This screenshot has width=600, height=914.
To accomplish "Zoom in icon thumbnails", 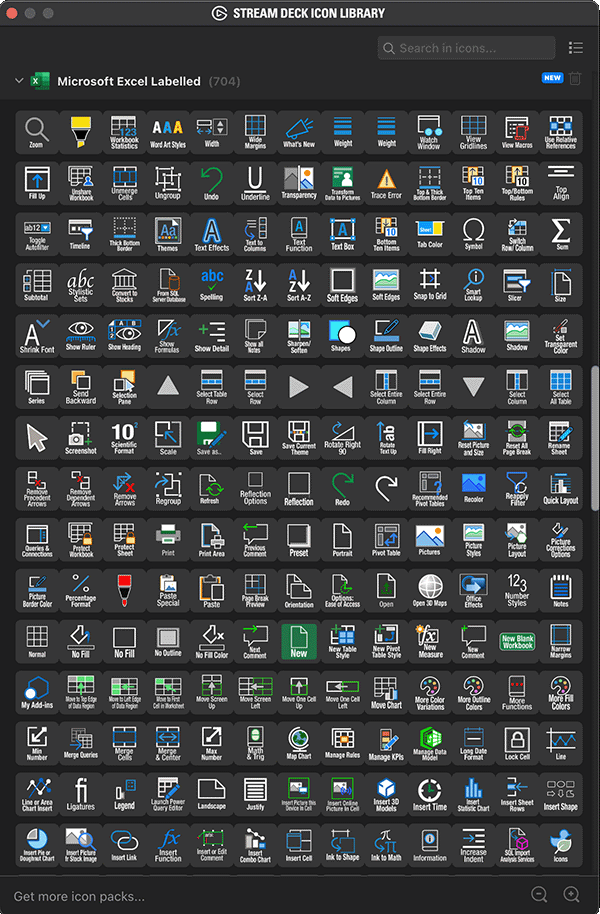I will click(x=571, y=894).
